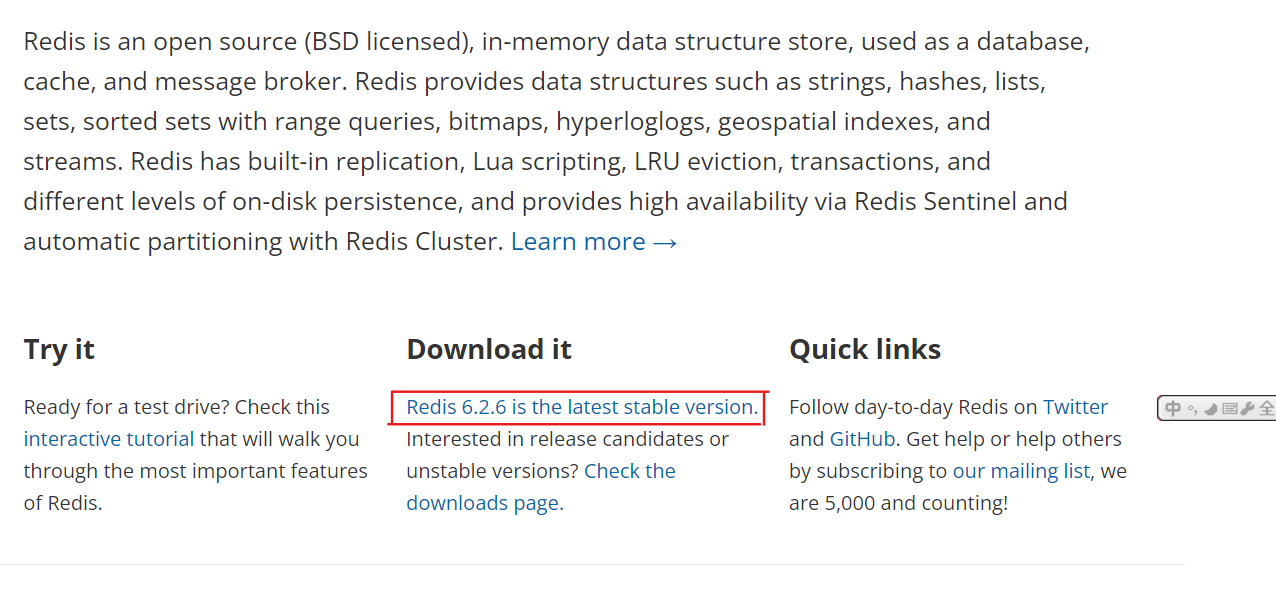Go to Check the downloads page link
The image size is (1276, 603).
[x=541, y=487]
